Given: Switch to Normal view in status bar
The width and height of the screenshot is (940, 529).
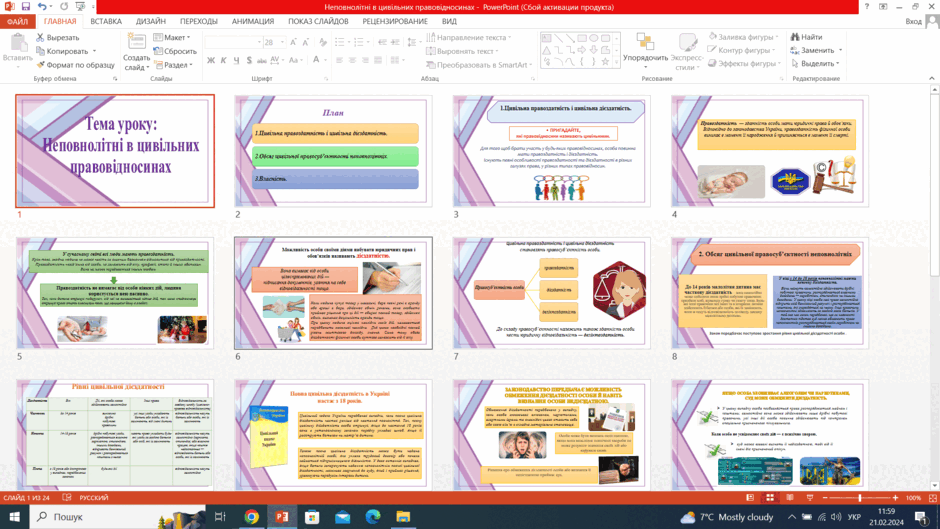Looking at the screenshot, I should click(x=750, y=498).
